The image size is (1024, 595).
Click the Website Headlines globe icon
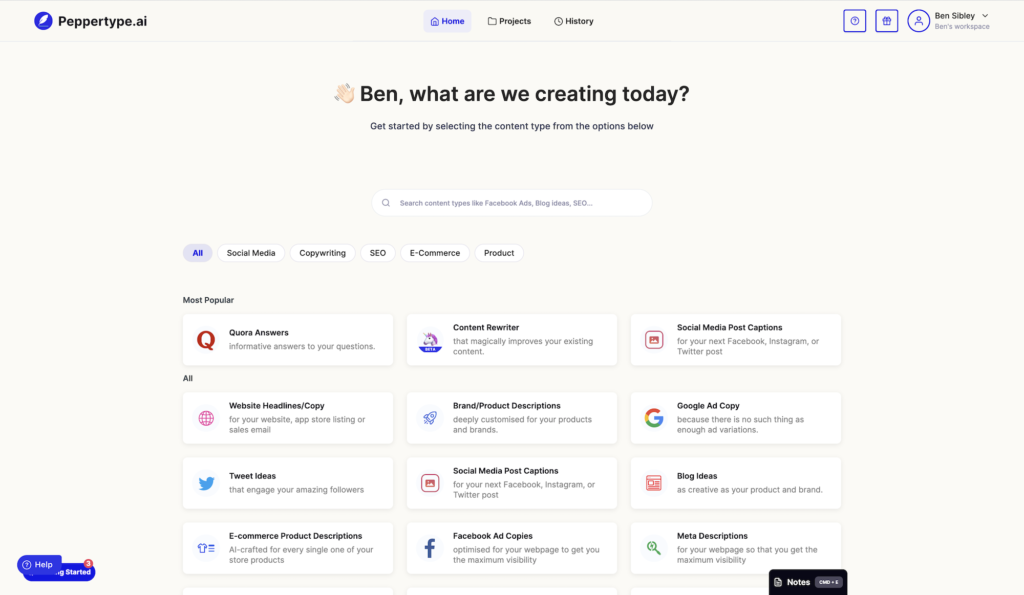pos(206,418)
